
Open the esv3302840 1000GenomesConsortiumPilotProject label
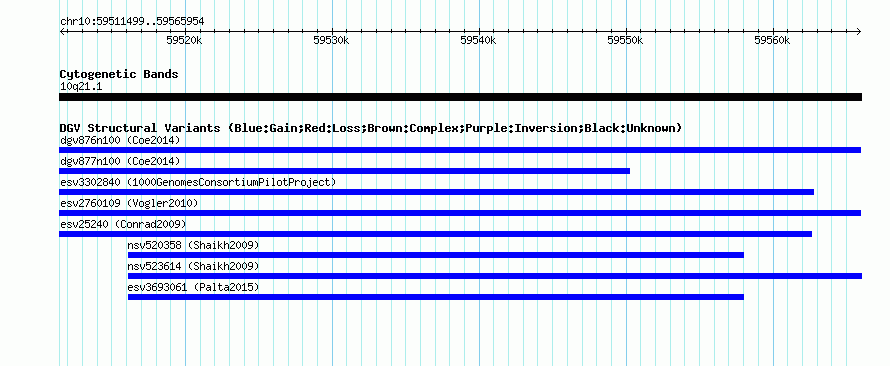pos(198,182)
